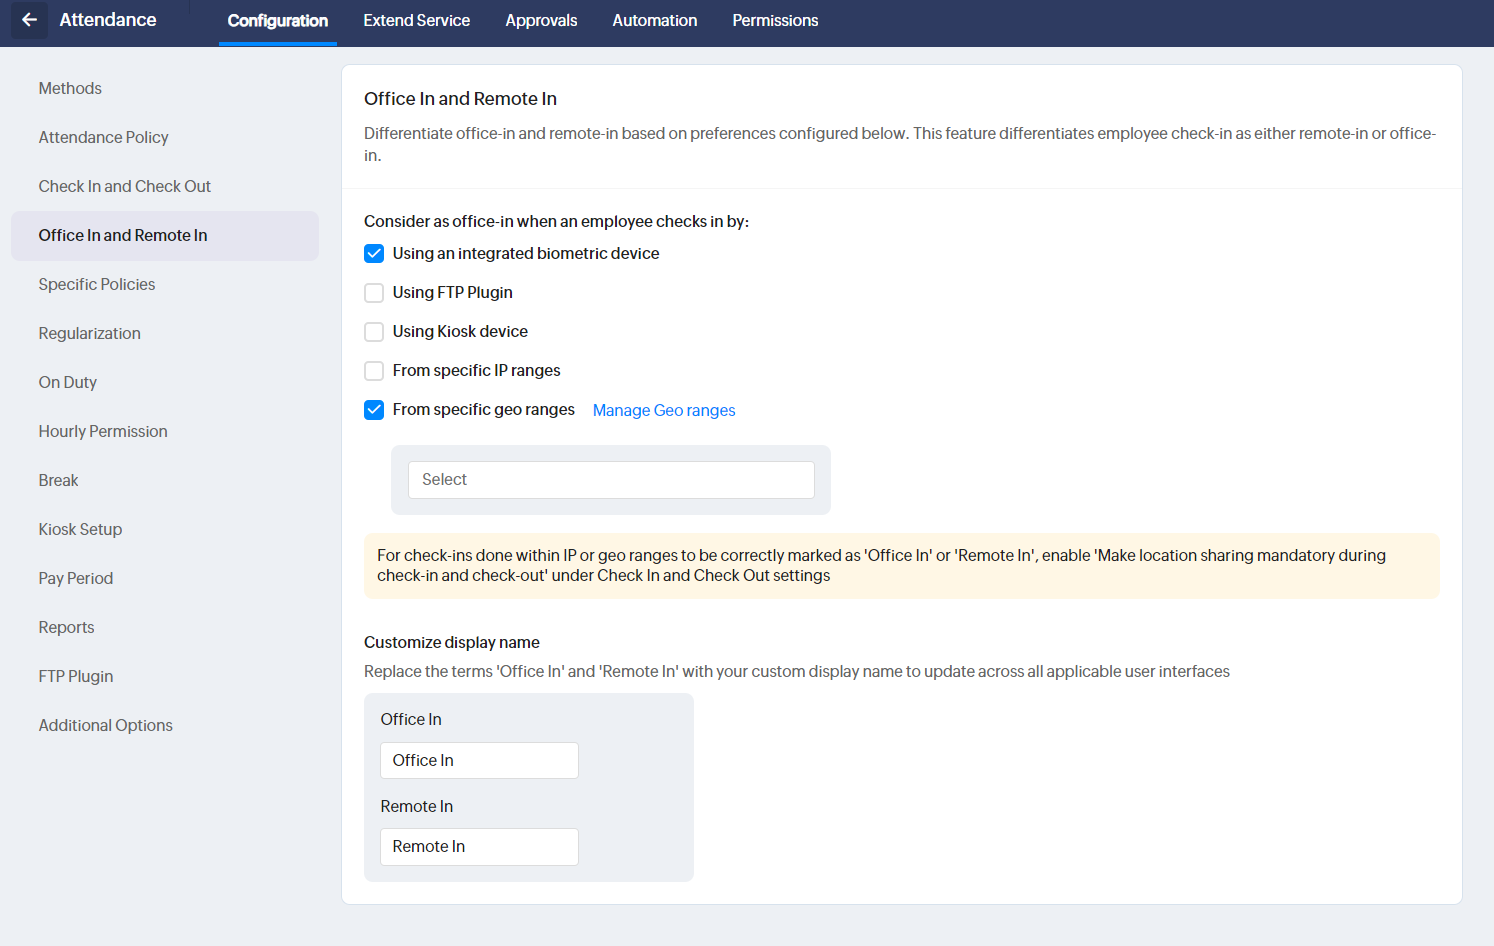Viewport: 1494px width, 946px height.
Task: Click the back arrow beside Attendance
Action: pos(29,20)
